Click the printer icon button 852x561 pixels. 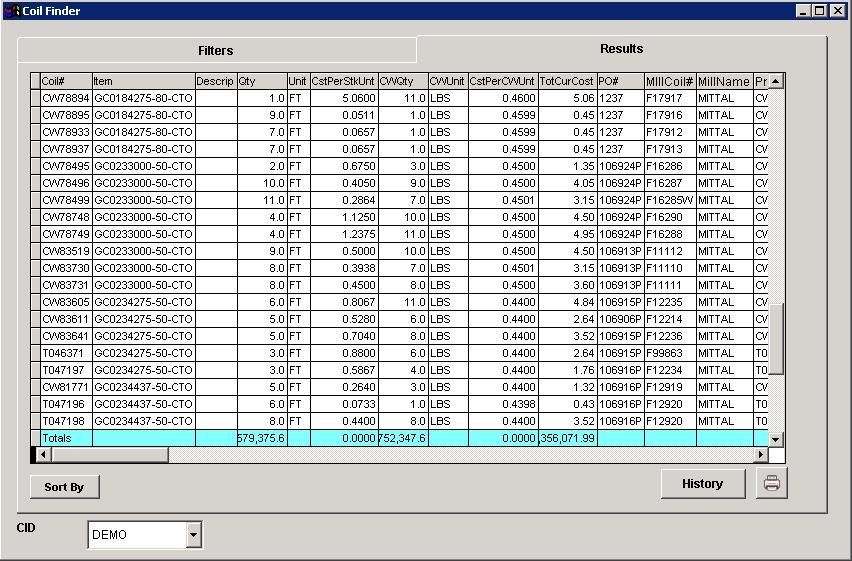772,484
